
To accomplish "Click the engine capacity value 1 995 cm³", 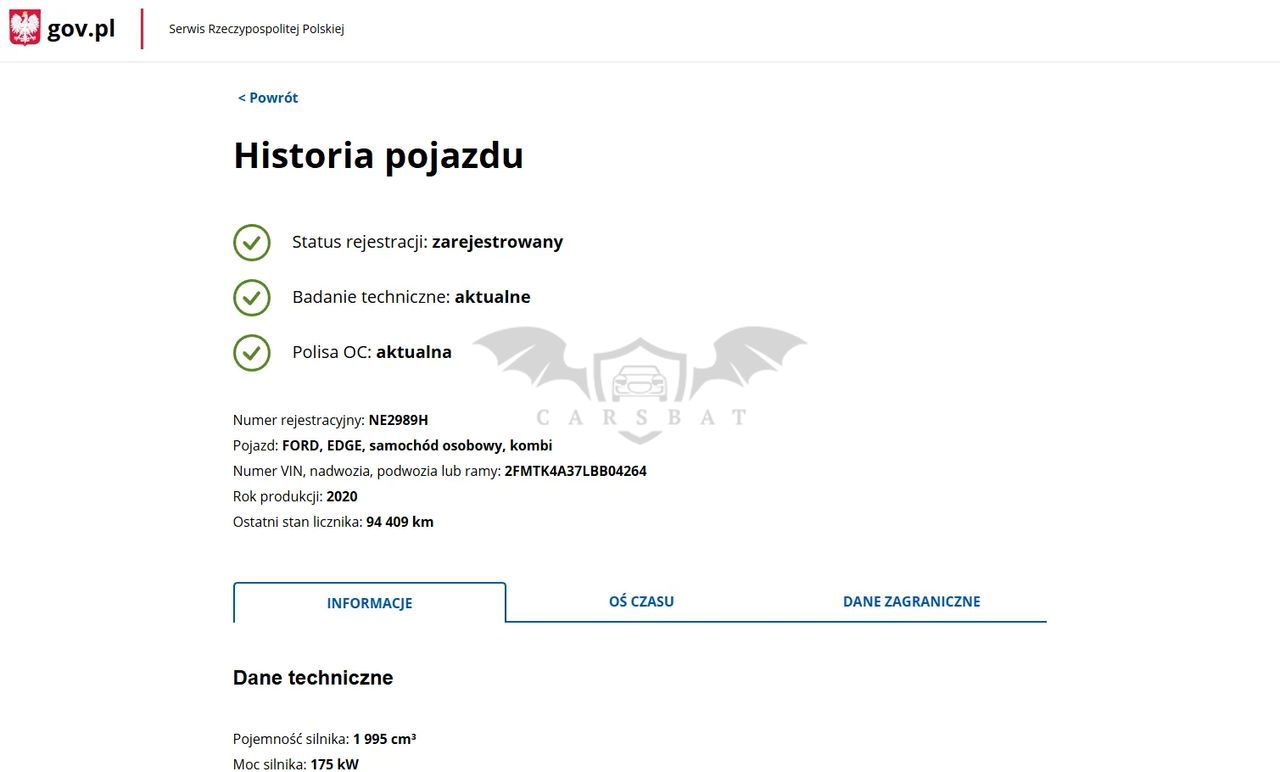I will [x=384, y=739].
